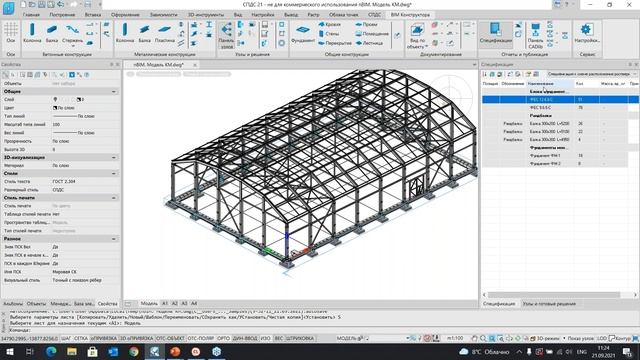Switch to the Объекты panel tab
This screenshot has width=640, height=360.
click(36, 304)
